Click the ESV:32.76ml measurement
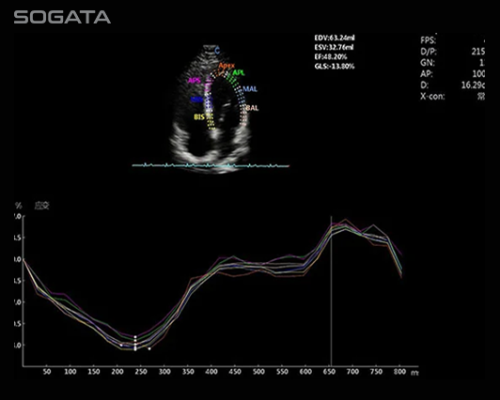Screen dimensions: 500x400 pyautogui.click(x=334, y=47)
